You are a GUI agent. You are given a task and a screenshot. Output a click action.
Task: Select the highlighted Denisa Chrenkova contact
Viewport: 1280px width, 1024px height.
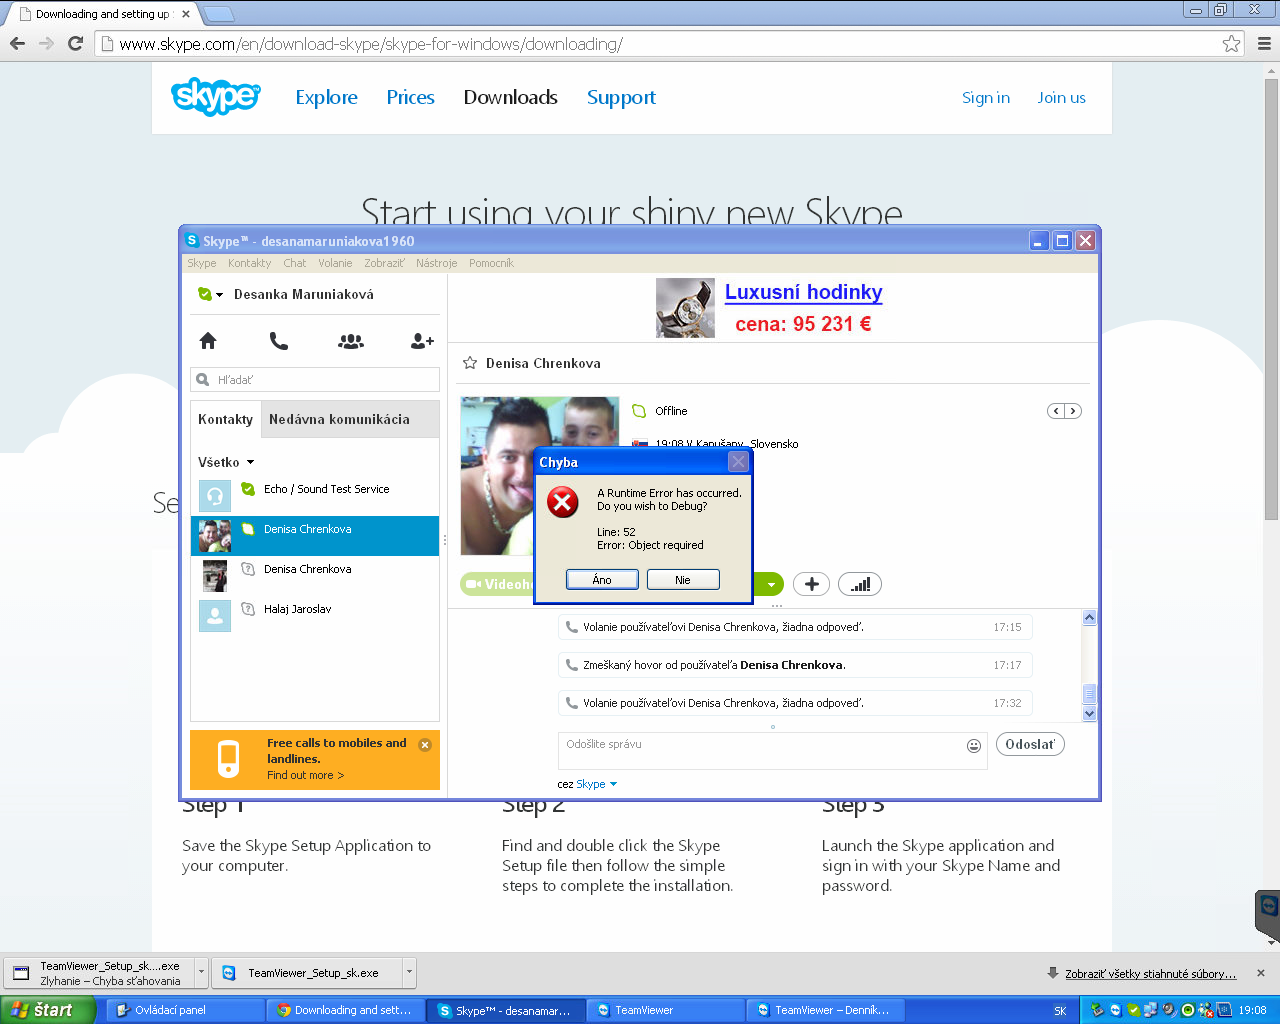pyautogui.click(x=315, y=535)
